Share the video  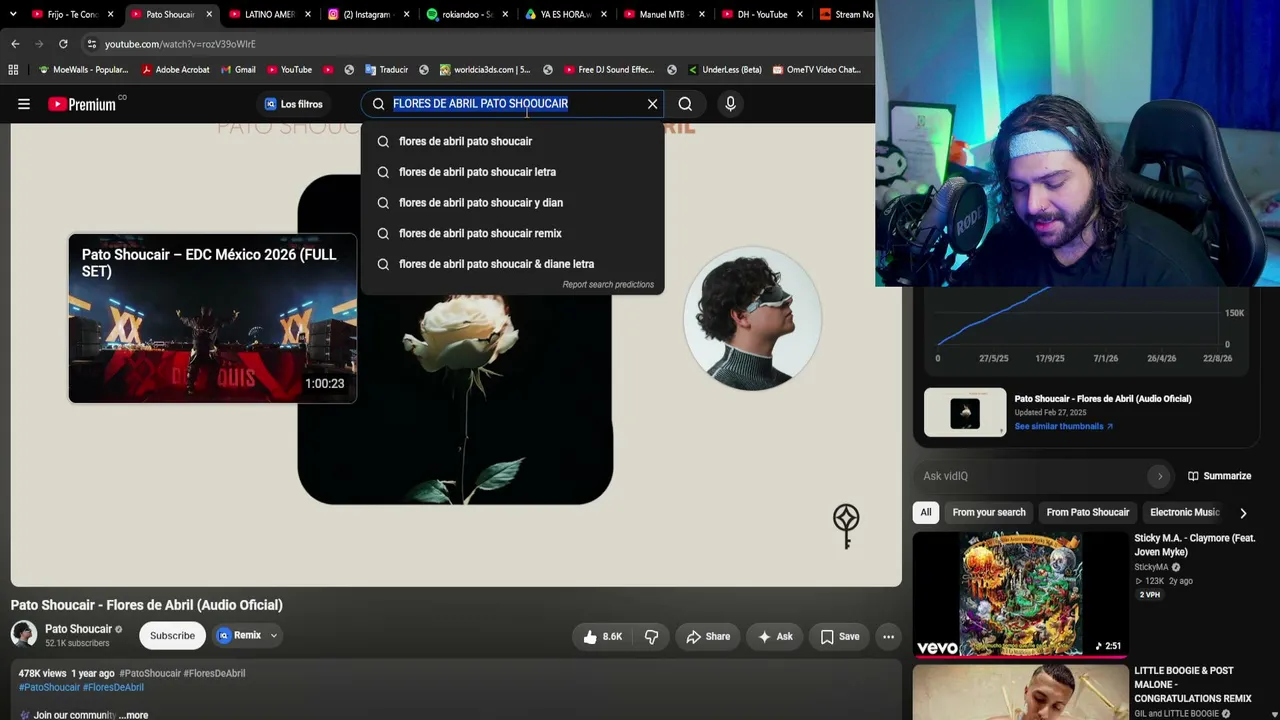pos(708,637)
